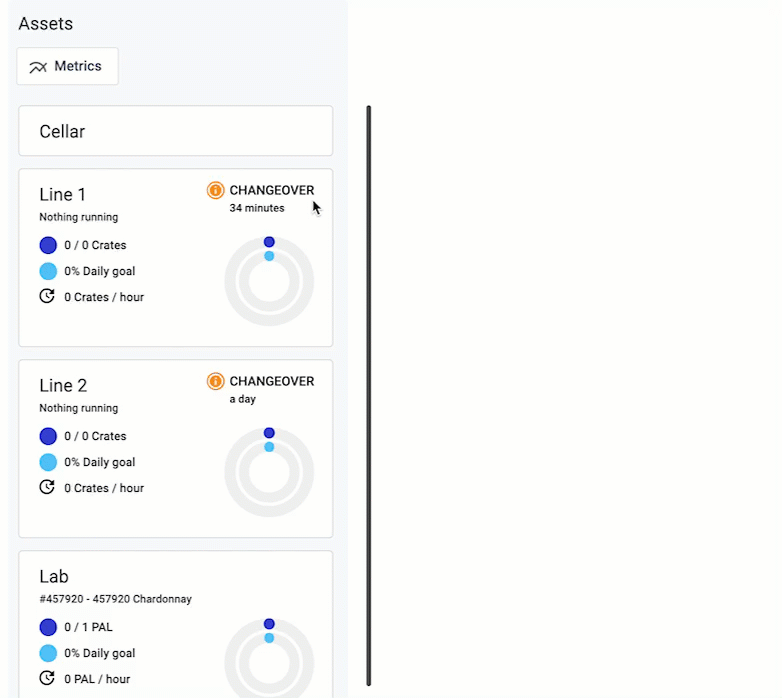Click Line 2 orange changeover info icon
Image resolution: width=782 pixels, height=698 pixels.
coord(215,381)
